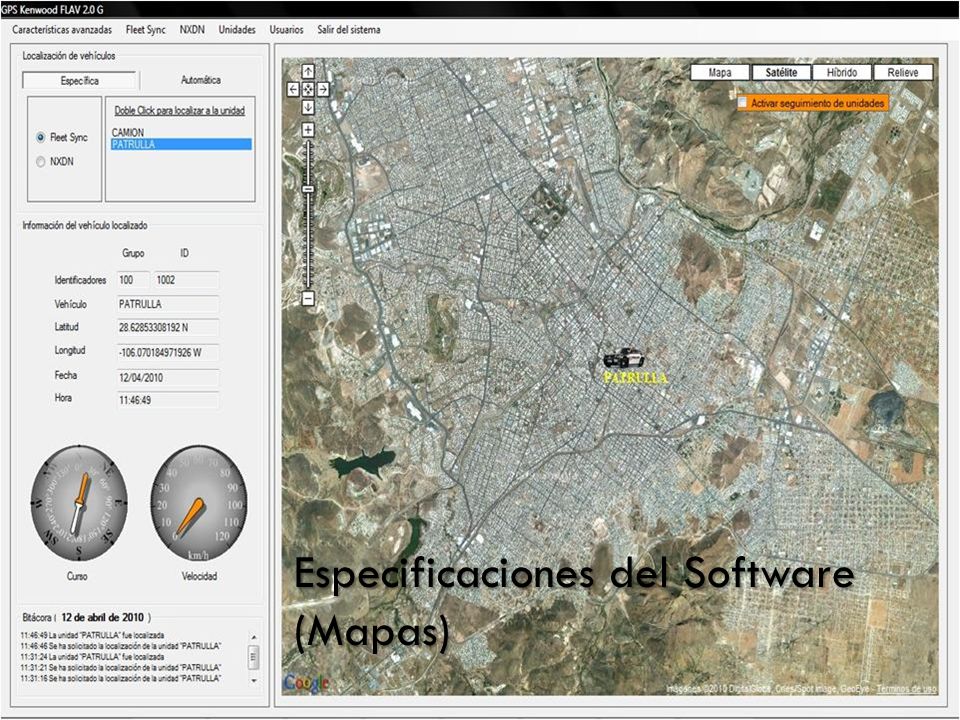Select the NXDN radio button
The image size is (960, 720).
click(x=40, y=162)
